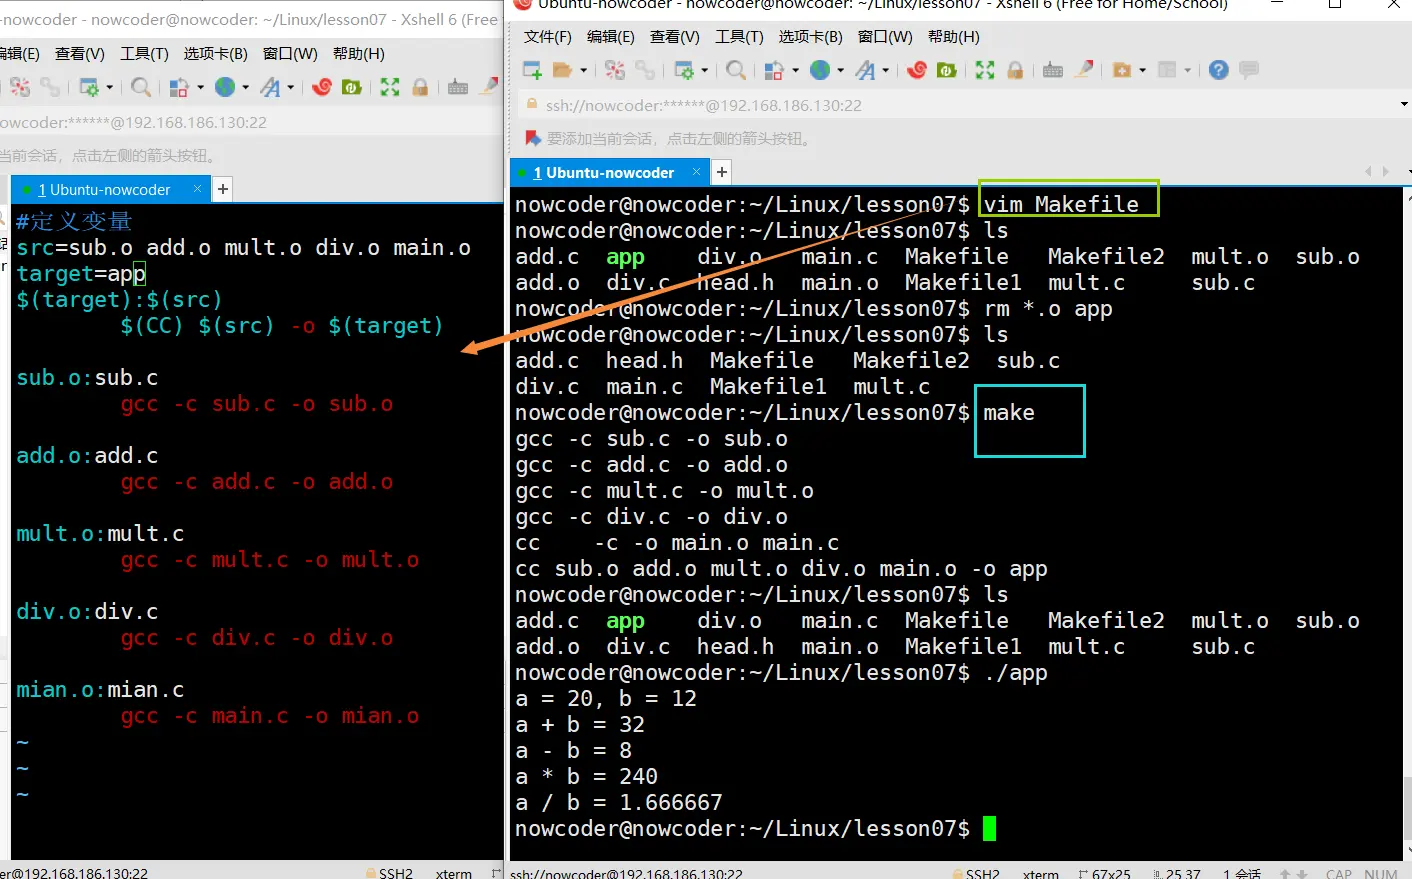Add a new tab in left window
Image resolution: width=1412 pixels, height=879 pixels.
pos(223,189)
